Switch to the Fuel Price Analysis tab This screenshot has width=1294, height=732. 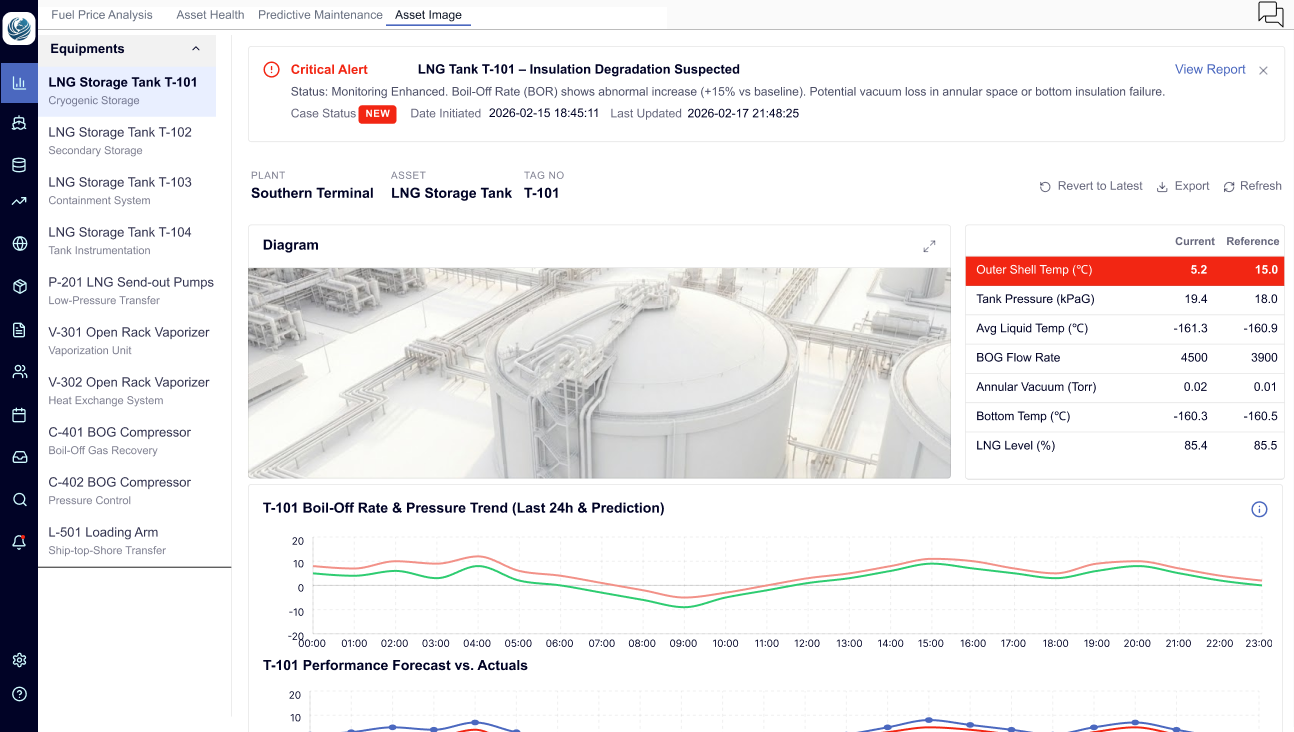coord(102,15)
